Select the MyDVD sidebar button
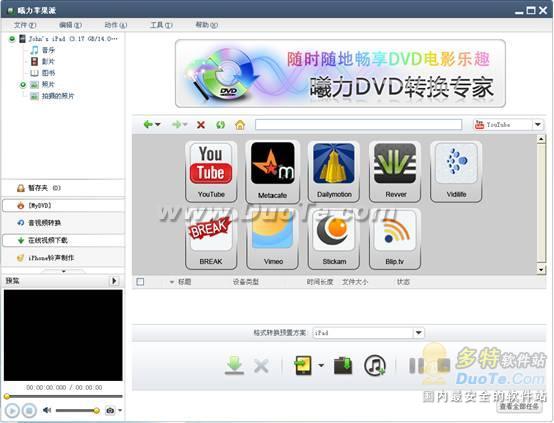 point(64,205)
